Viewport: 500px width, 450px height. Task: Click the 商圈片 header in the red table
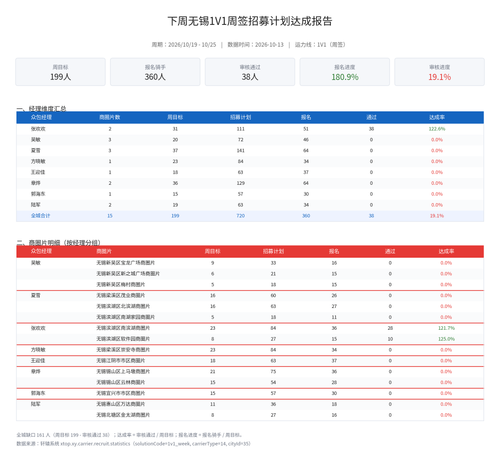[x=104, y=251]
